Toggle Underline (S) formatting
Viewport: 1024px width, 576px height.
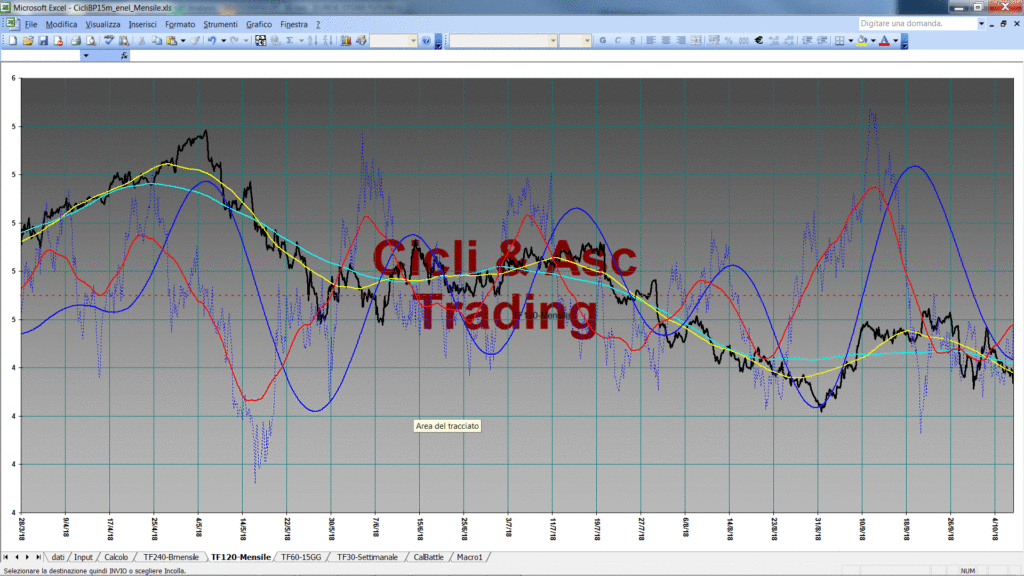[633, 40]
